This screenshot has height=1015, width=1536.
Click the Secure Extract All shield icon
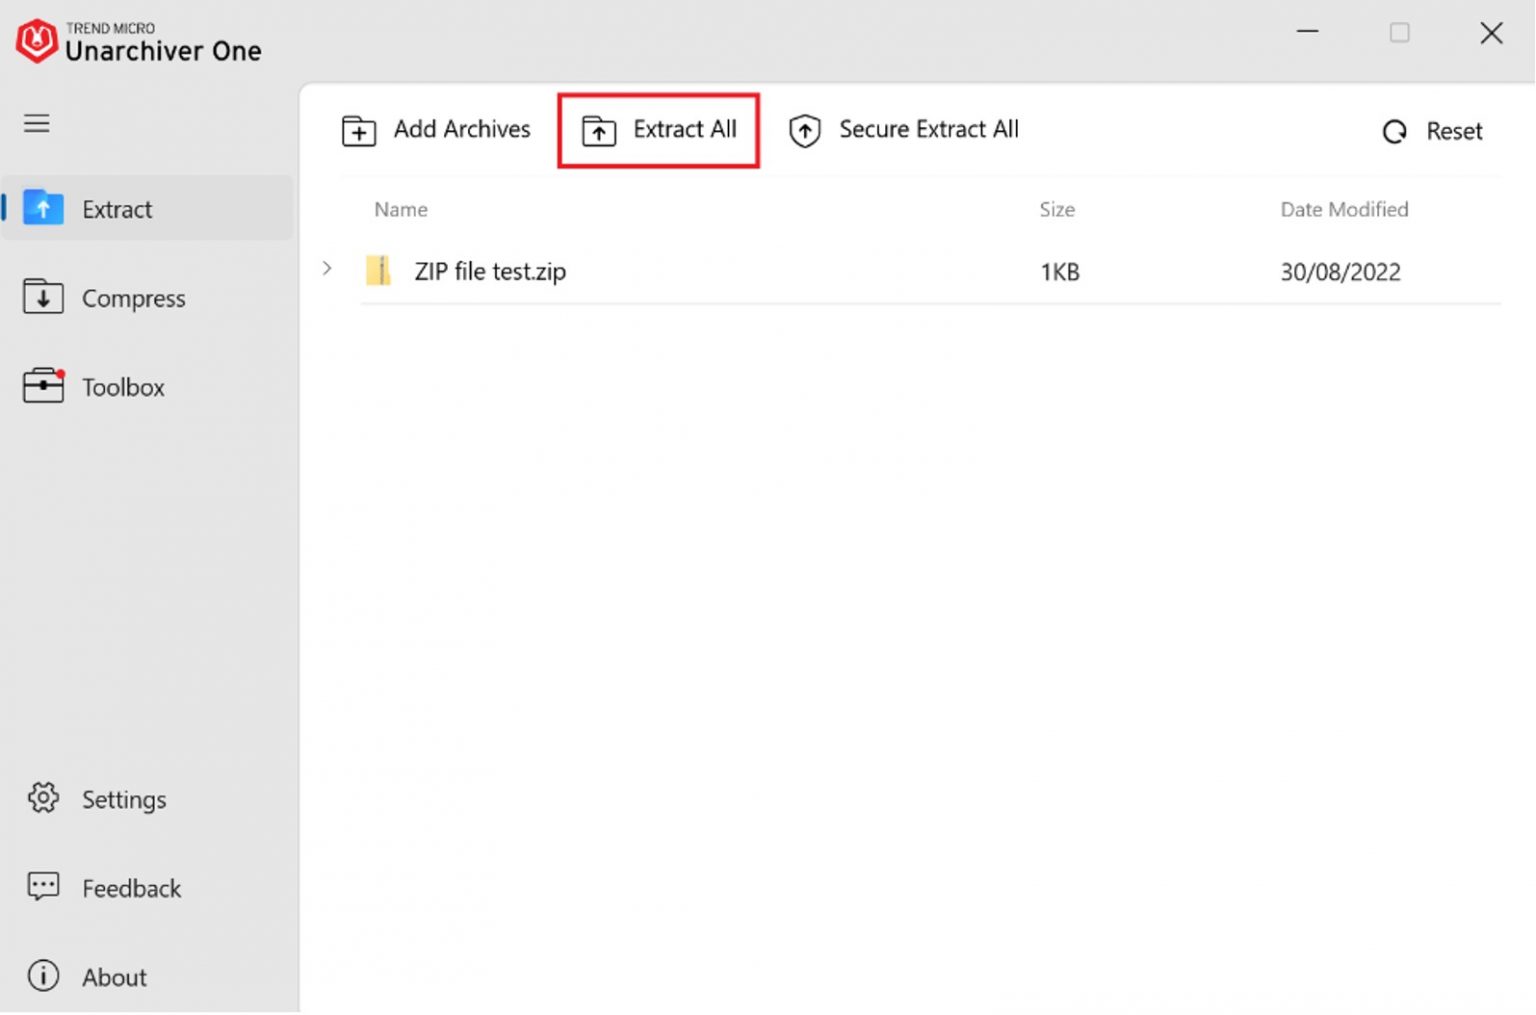[x=805, y=131]
